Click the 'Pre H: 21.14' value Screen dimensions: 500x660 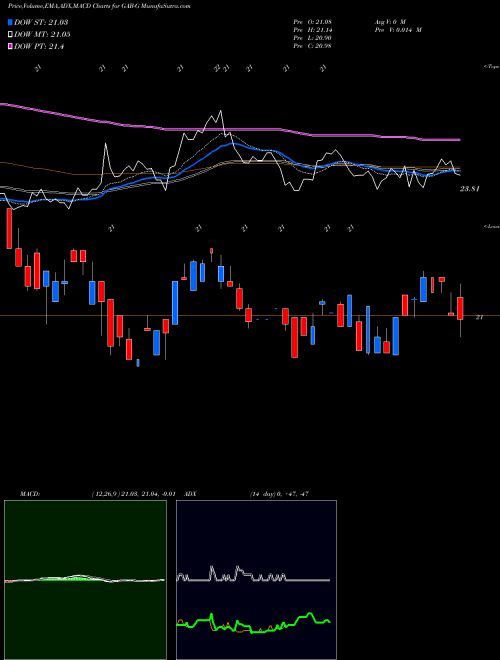tap(312, 30)
